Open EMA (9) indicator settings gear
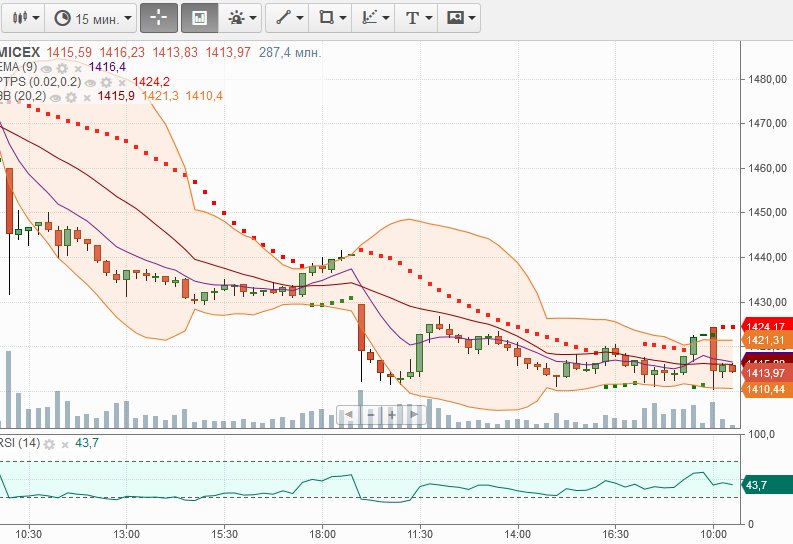The image size is (793, 544). [x=60, y=67]
